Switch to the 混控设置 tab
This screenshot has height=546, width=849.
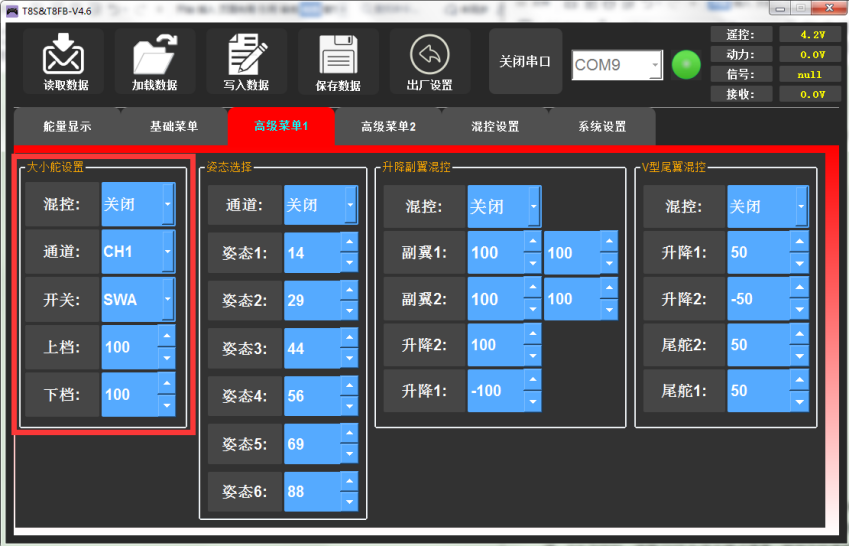tap(495, 127)
